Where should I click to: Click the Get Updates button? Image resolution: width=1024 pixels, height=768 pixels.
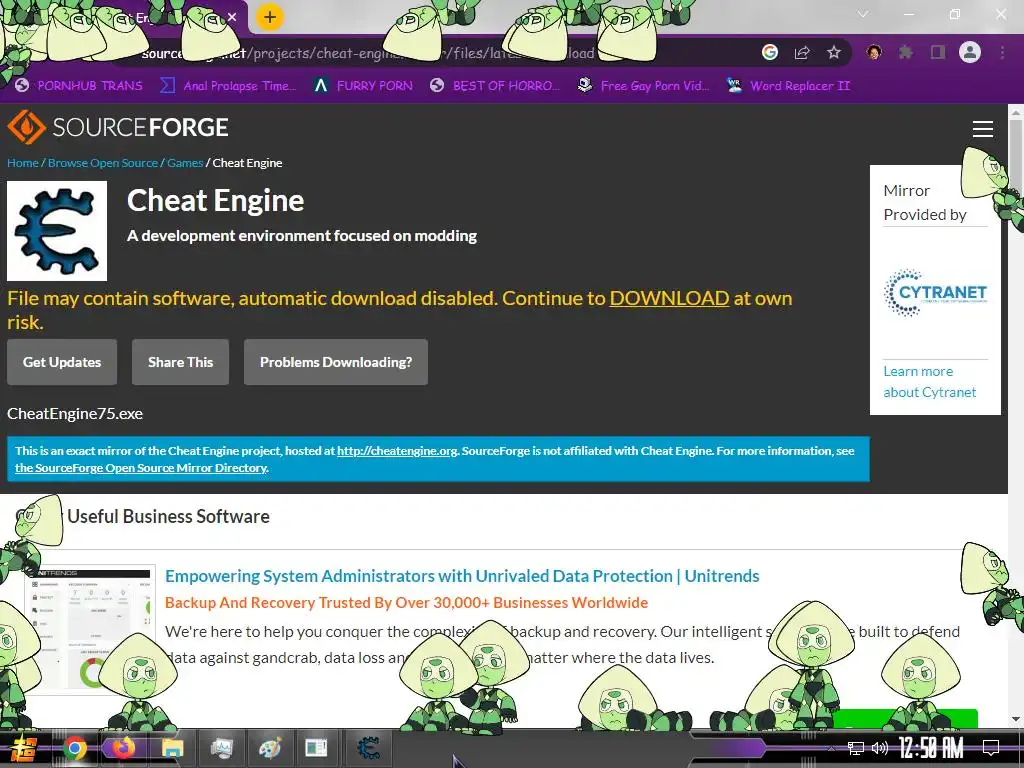pos(62,362)
